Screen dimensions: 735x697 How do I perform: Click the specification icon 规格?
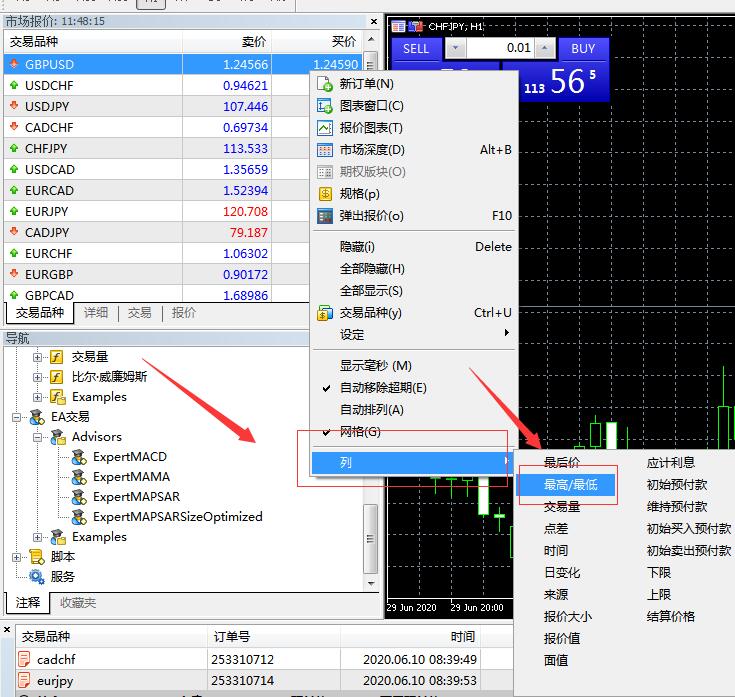(324, 194)
